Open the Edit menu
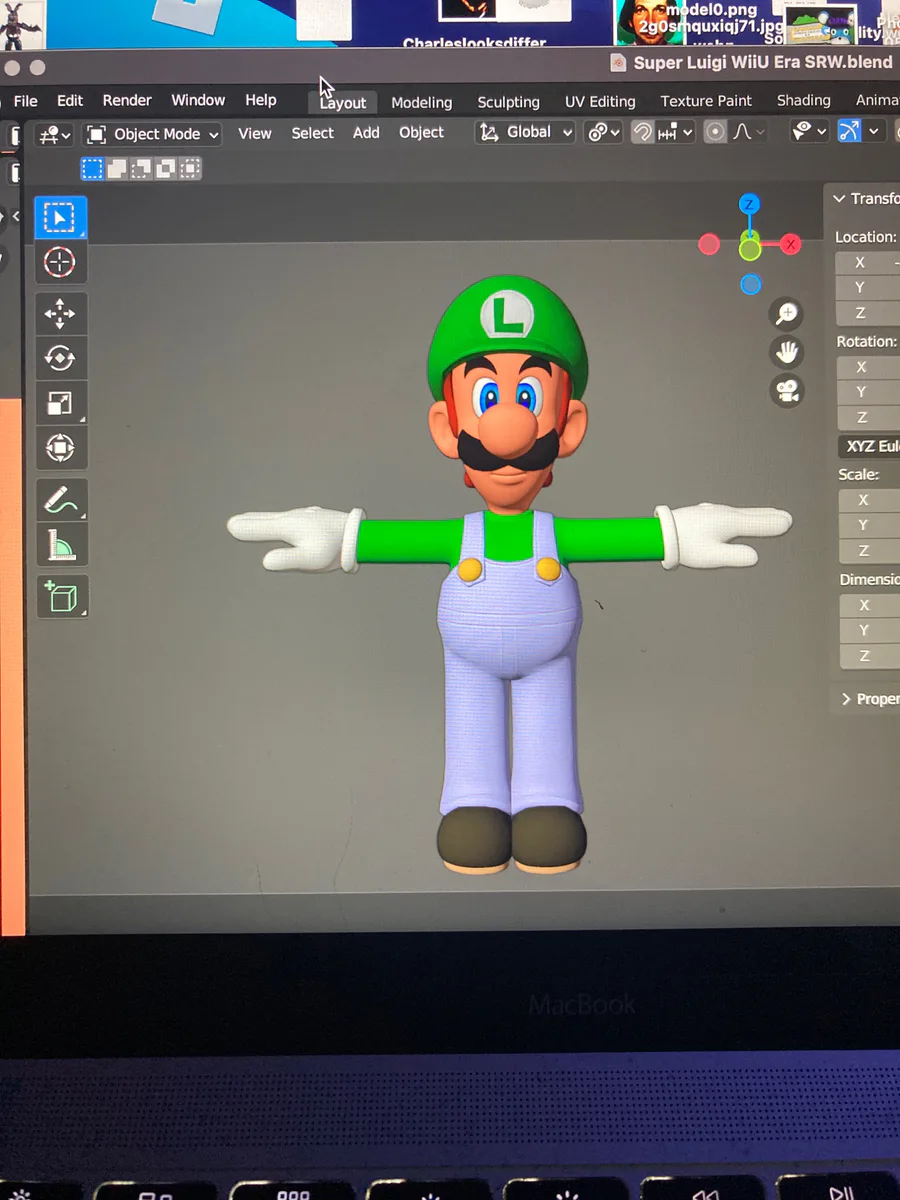 70,101
